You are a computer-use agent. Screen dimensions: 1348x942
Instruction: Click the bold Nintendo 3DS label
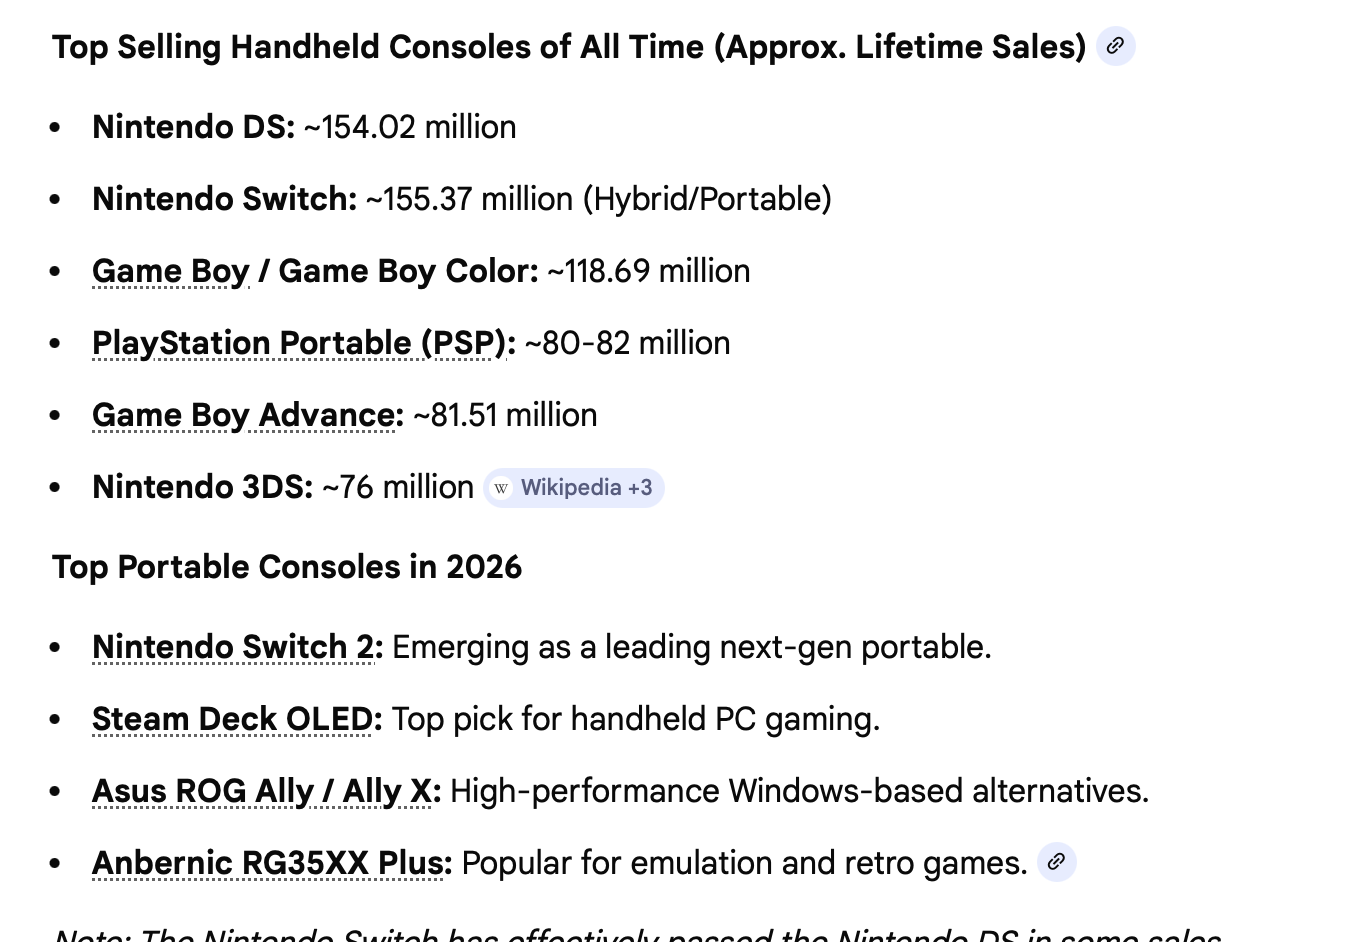tap(202, 487)
